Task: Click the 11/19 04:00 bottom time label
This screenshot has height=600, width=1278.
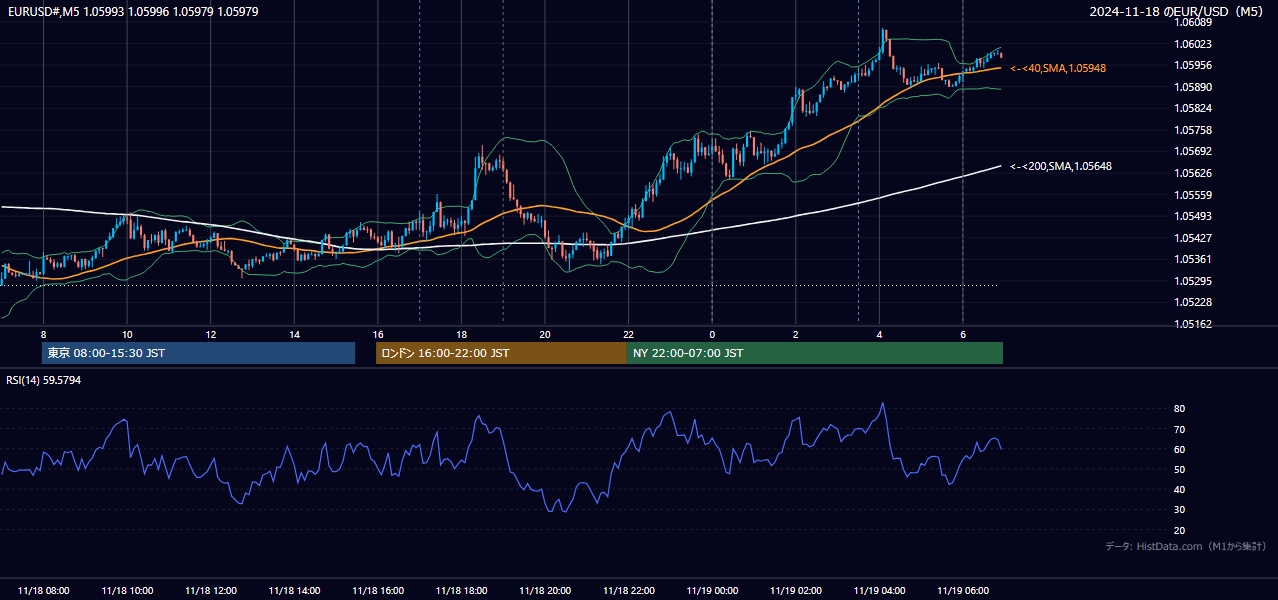Action: pos(879,591)
